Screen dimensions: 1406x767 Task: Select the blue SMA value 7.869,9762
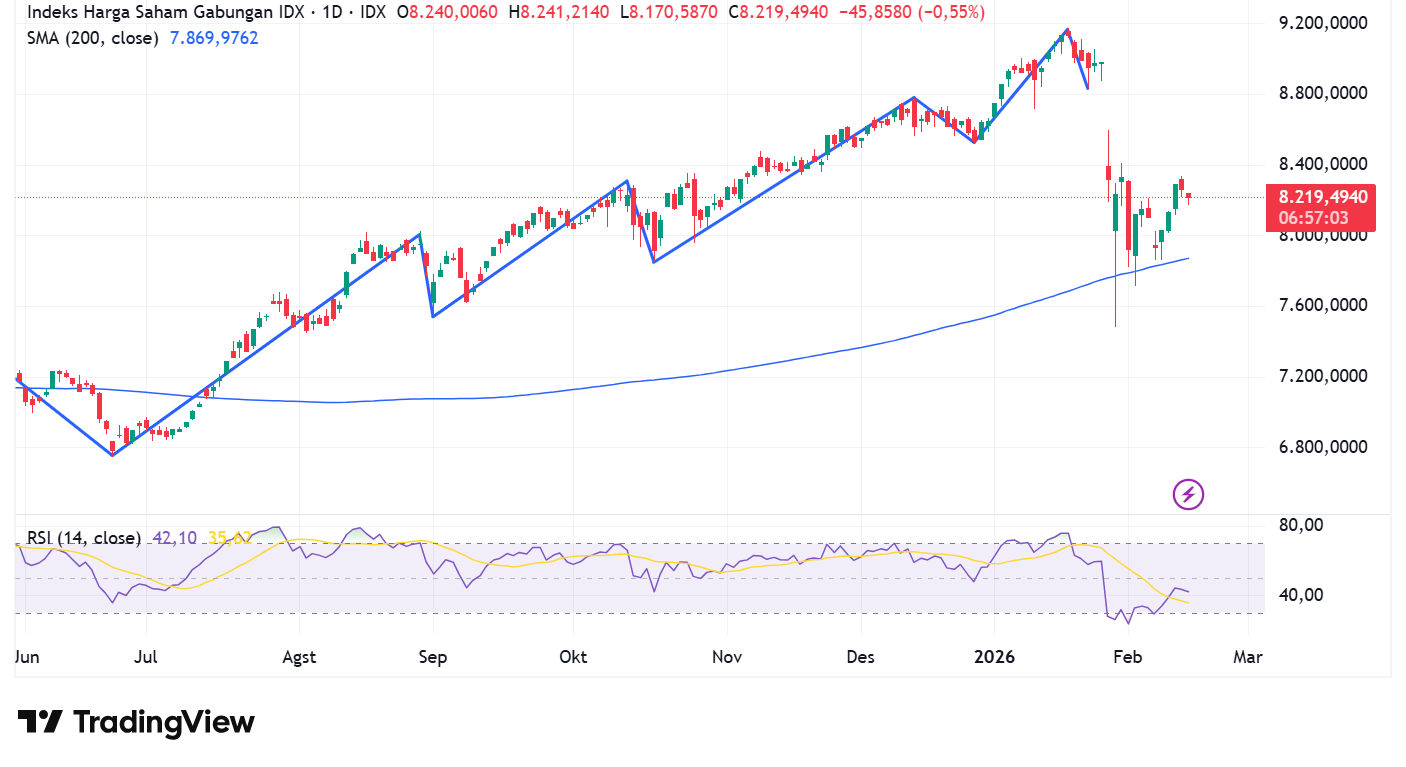coord(213,38)
